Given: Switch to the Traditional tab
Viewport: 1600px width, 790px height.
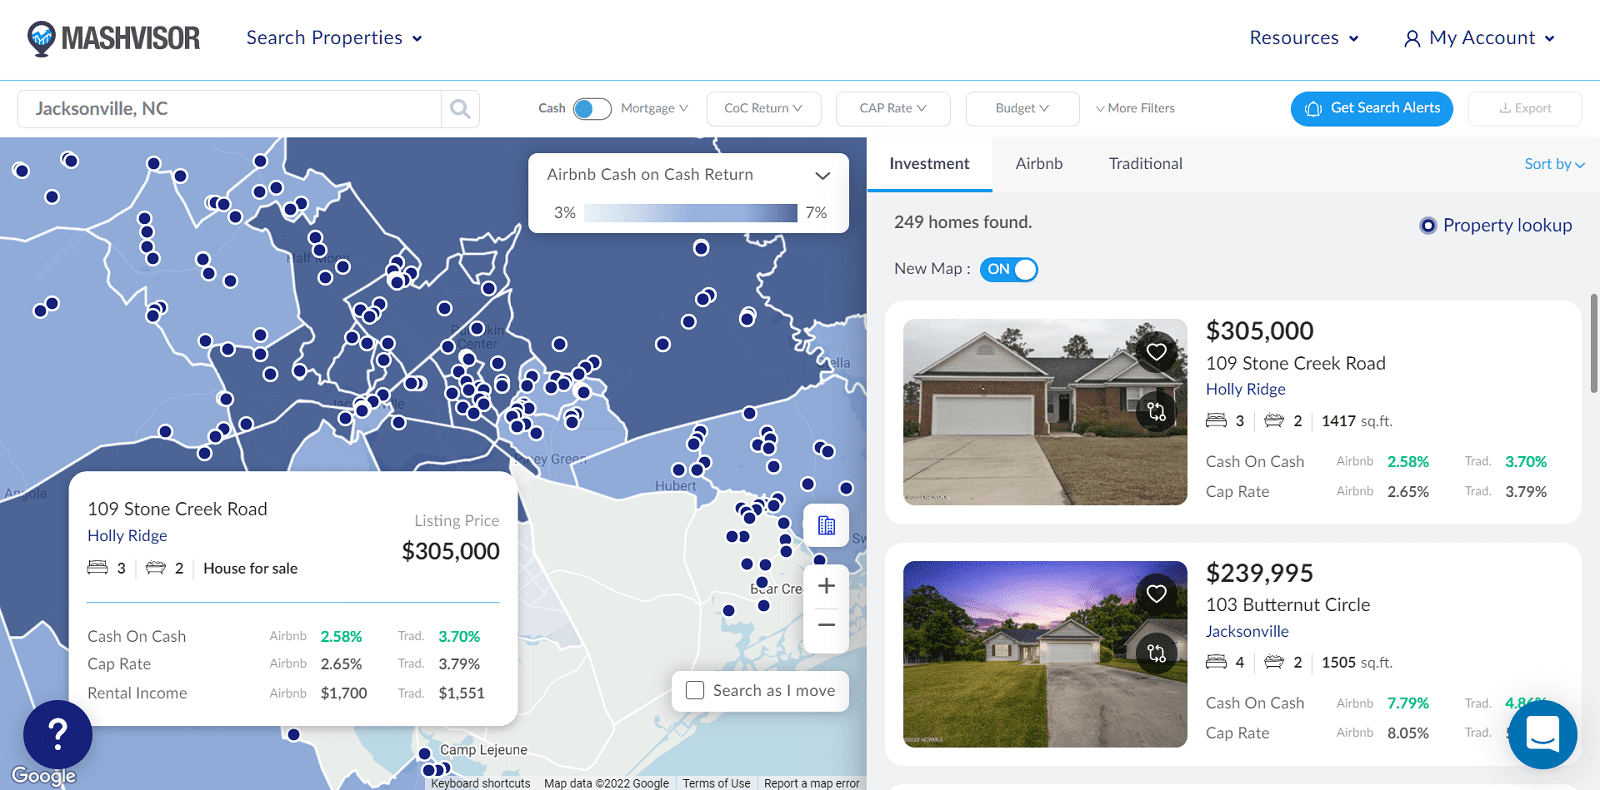Looking at the screenshot, I should coord(1145,164).
